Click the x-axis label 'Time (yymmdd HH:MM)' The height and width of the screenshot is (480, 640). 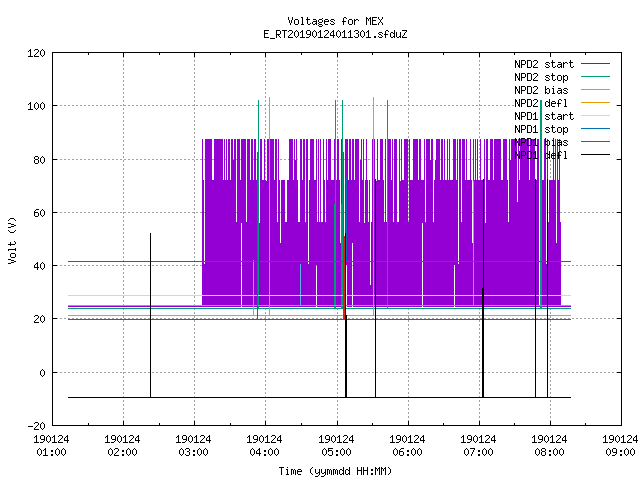point(335,471)
